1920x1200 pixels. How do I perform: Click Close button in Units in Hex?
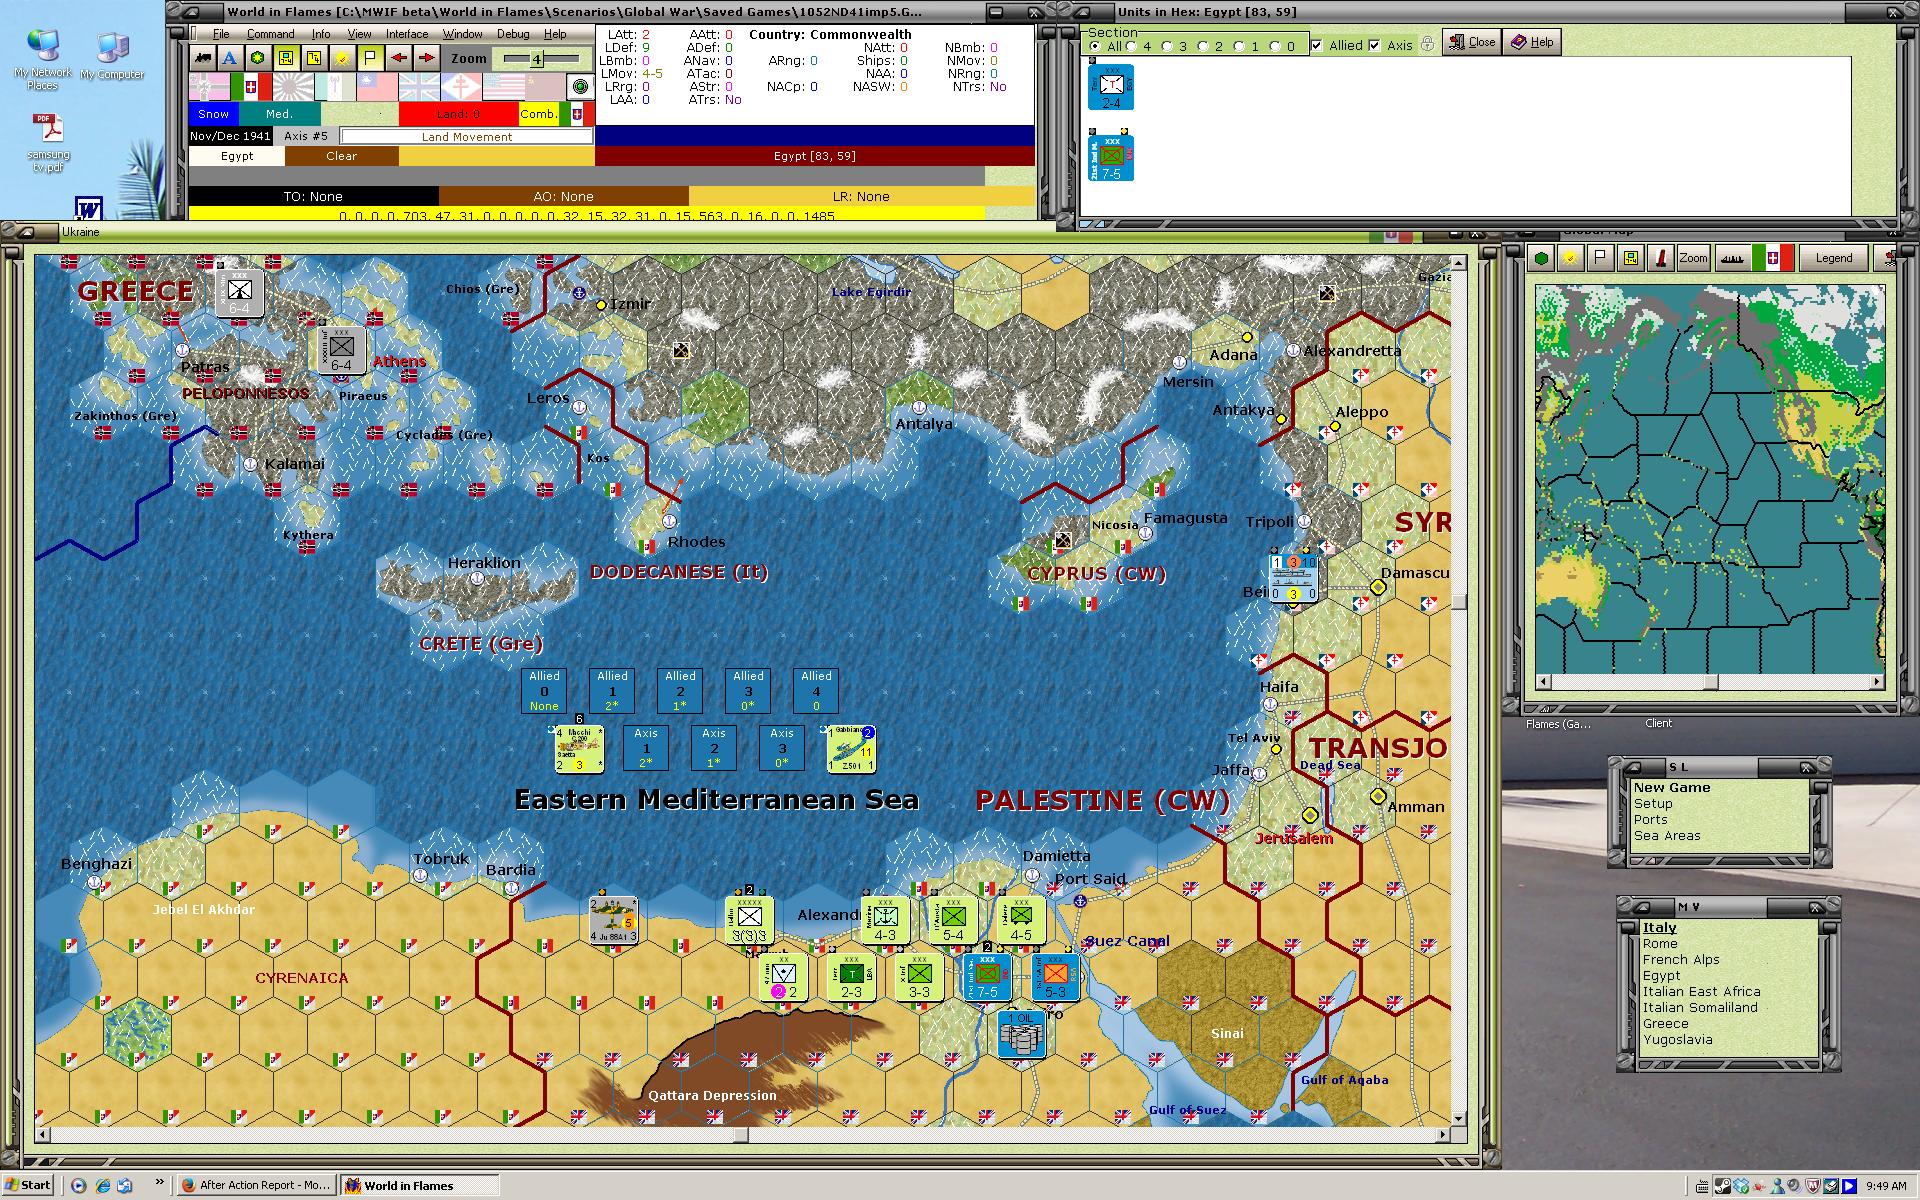click(1471, 42)
